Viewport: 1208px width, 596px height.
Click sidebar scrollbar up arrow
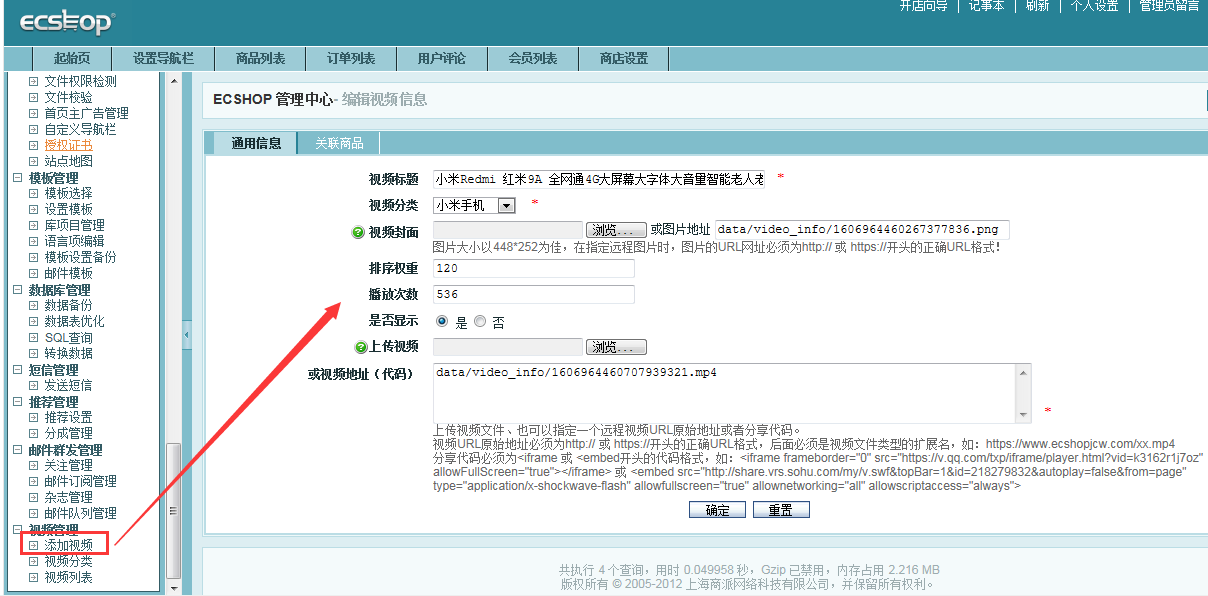click(174, 80)
